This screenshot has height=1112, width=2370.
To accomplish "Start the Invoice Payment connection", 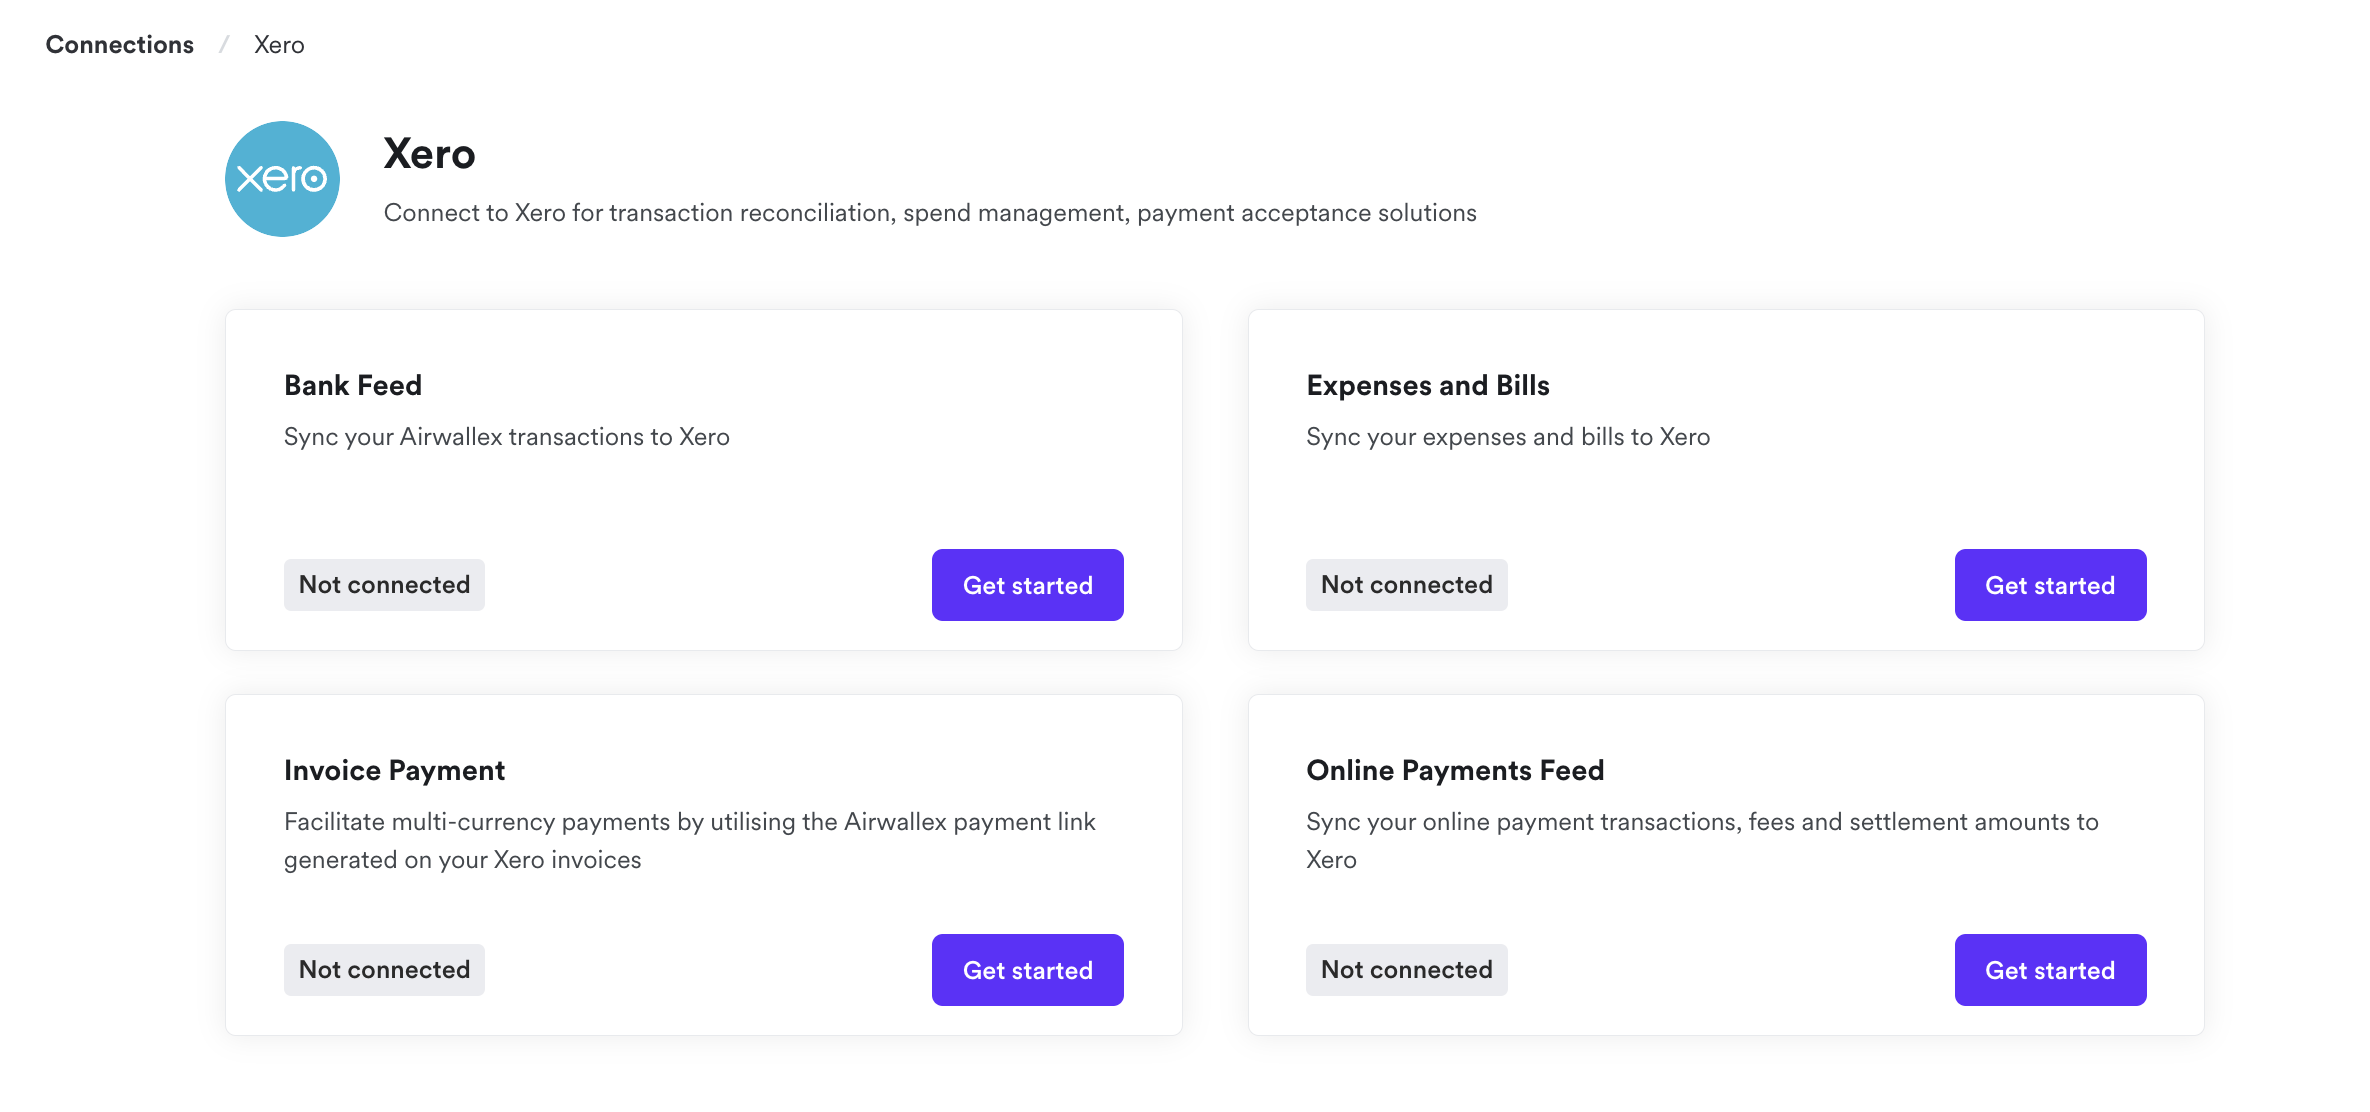I will coord(1027,970).
